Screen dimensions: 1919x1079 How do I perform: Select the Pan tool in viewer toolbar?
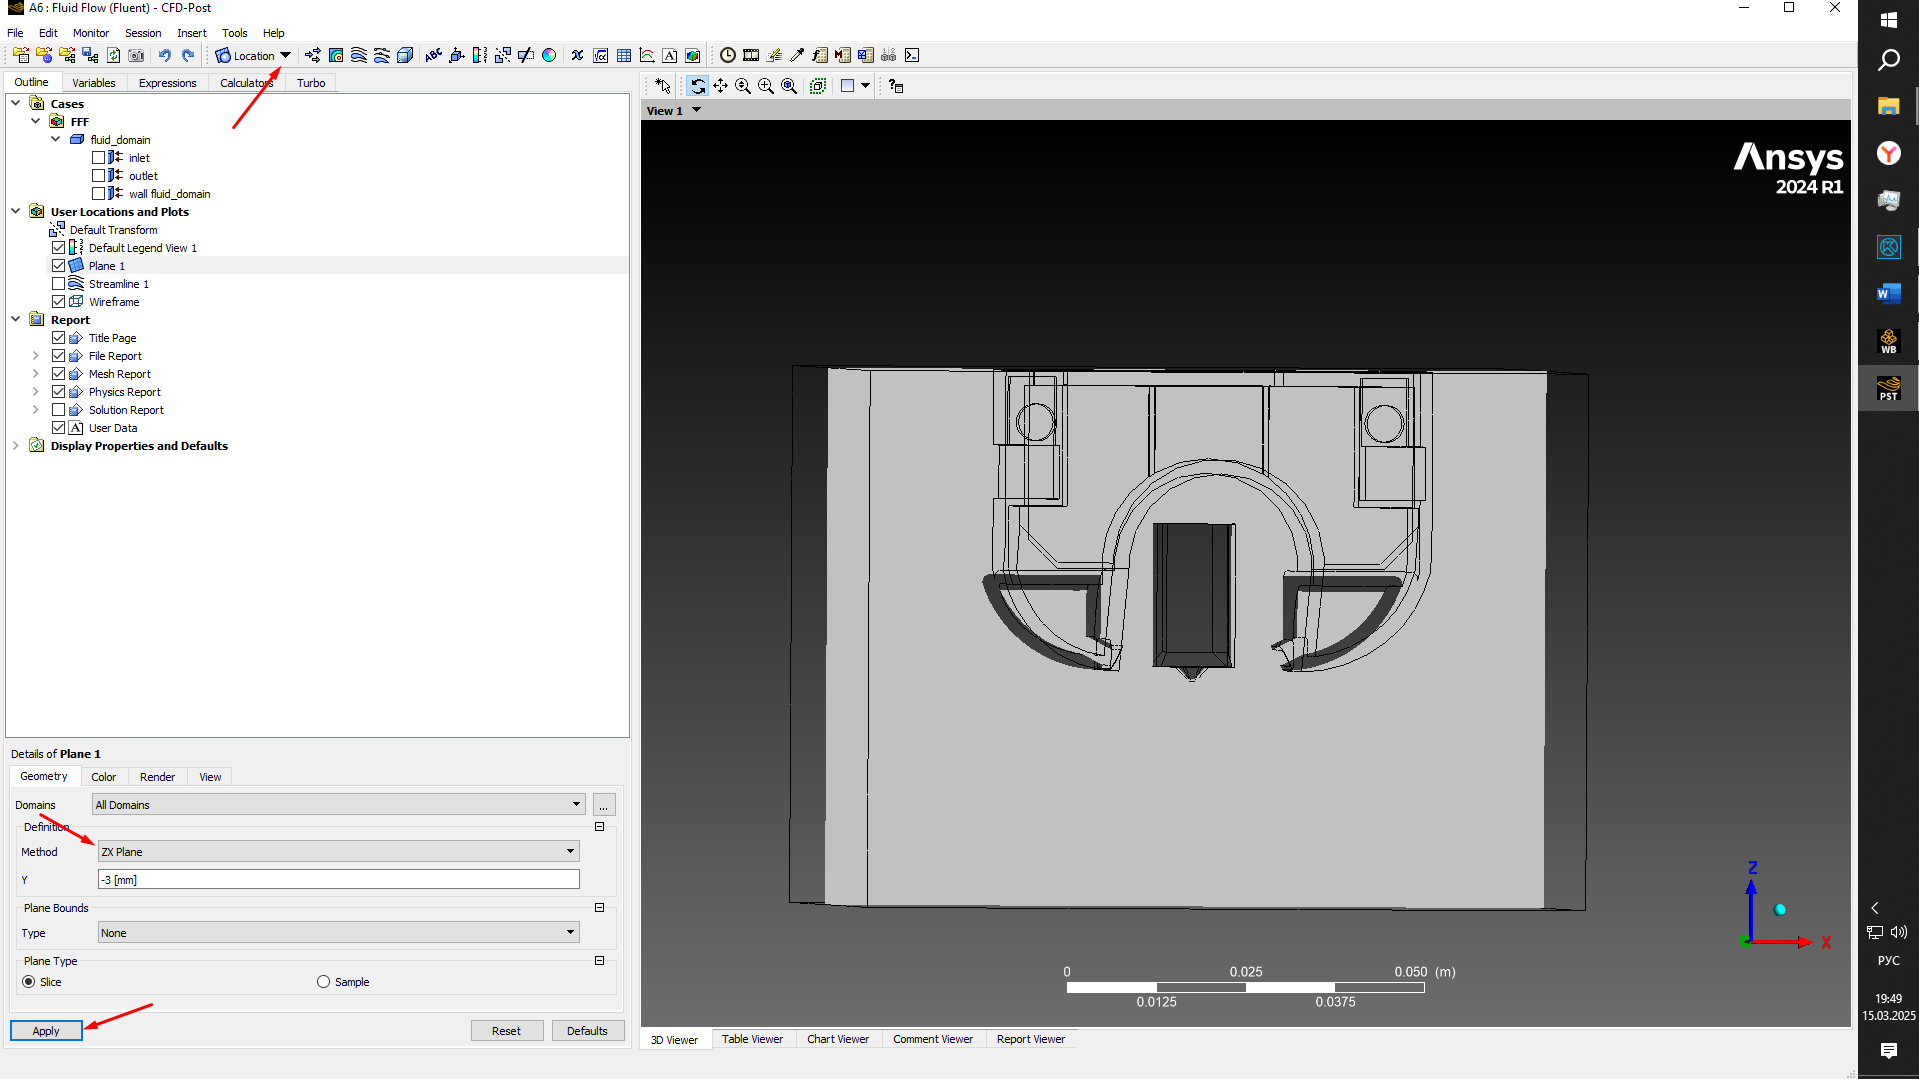720,86
